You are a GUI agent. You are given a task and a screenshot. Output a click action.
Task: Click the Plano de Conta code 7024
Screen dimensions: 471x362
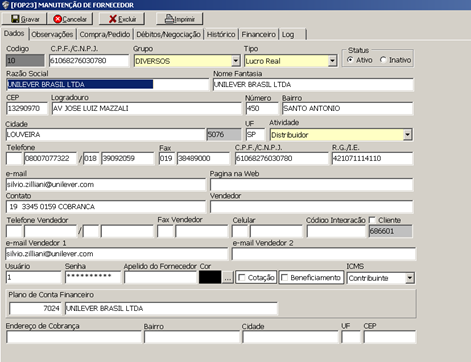[35, 308]
